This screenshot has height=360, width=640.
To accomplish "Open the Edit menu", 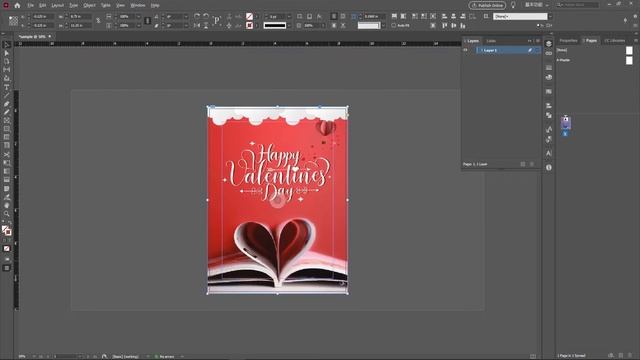I will pos(42,5).
